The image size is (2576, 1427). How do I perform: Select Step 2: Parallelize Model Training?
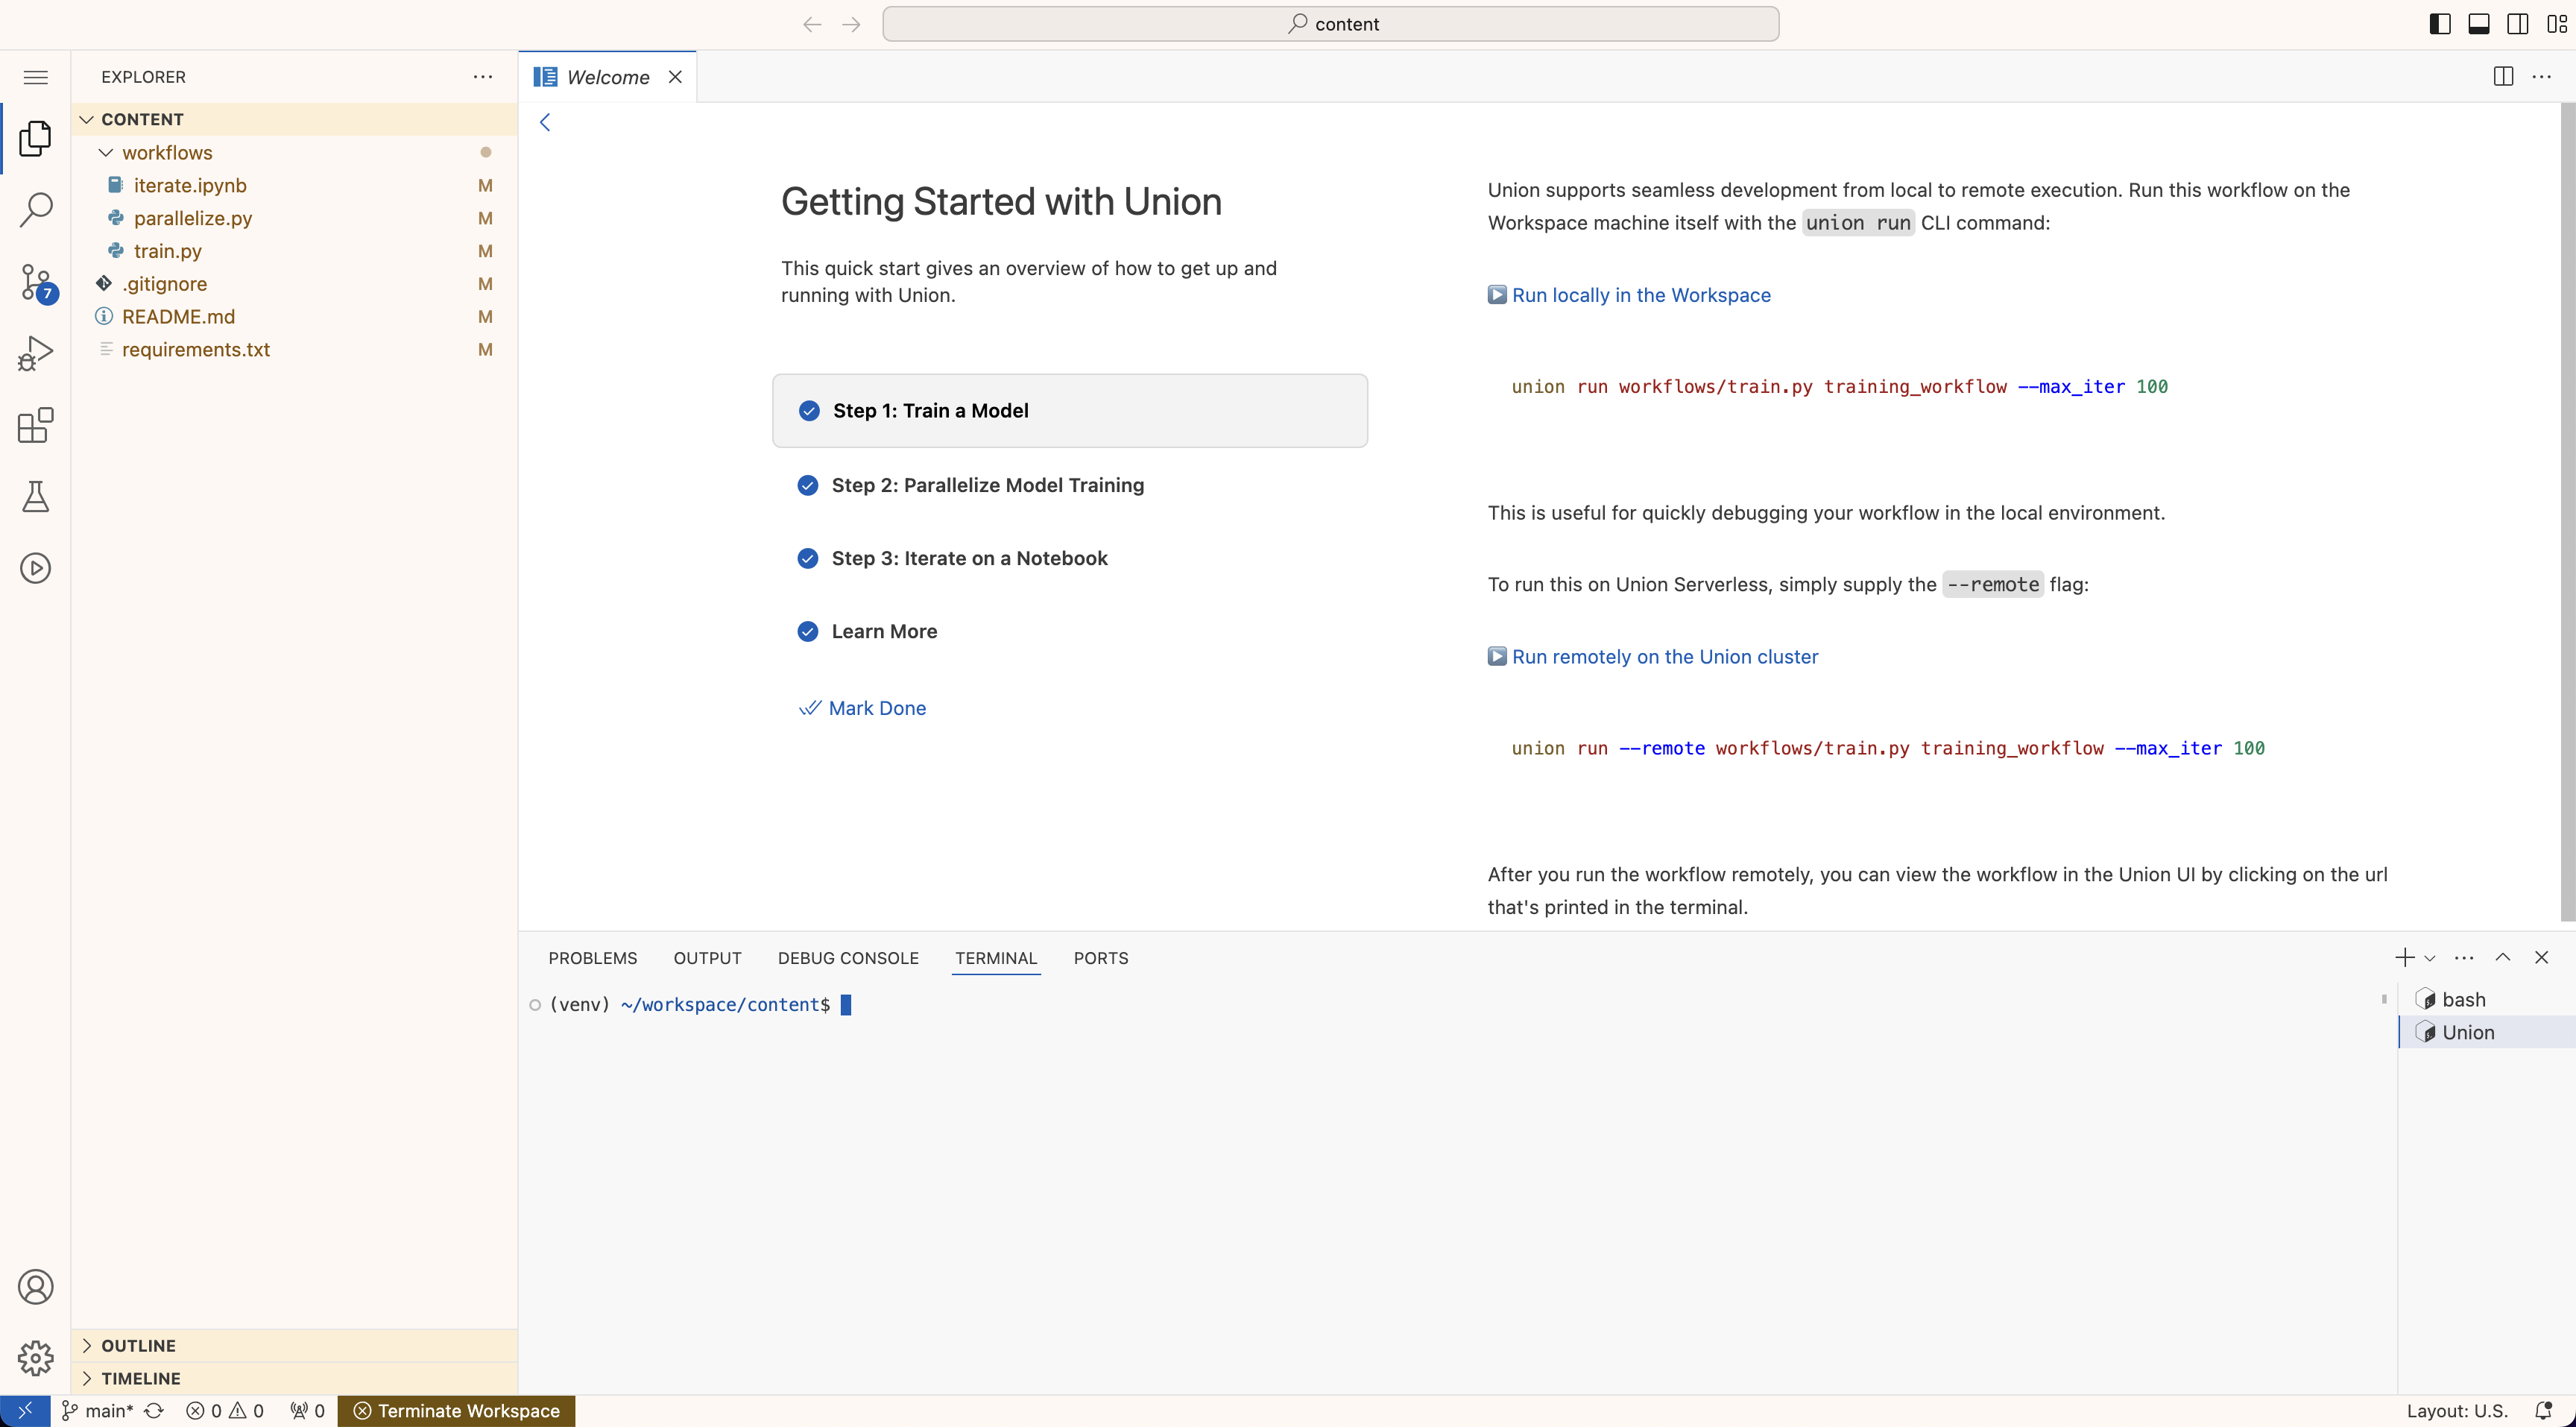(x=988, y=483)
